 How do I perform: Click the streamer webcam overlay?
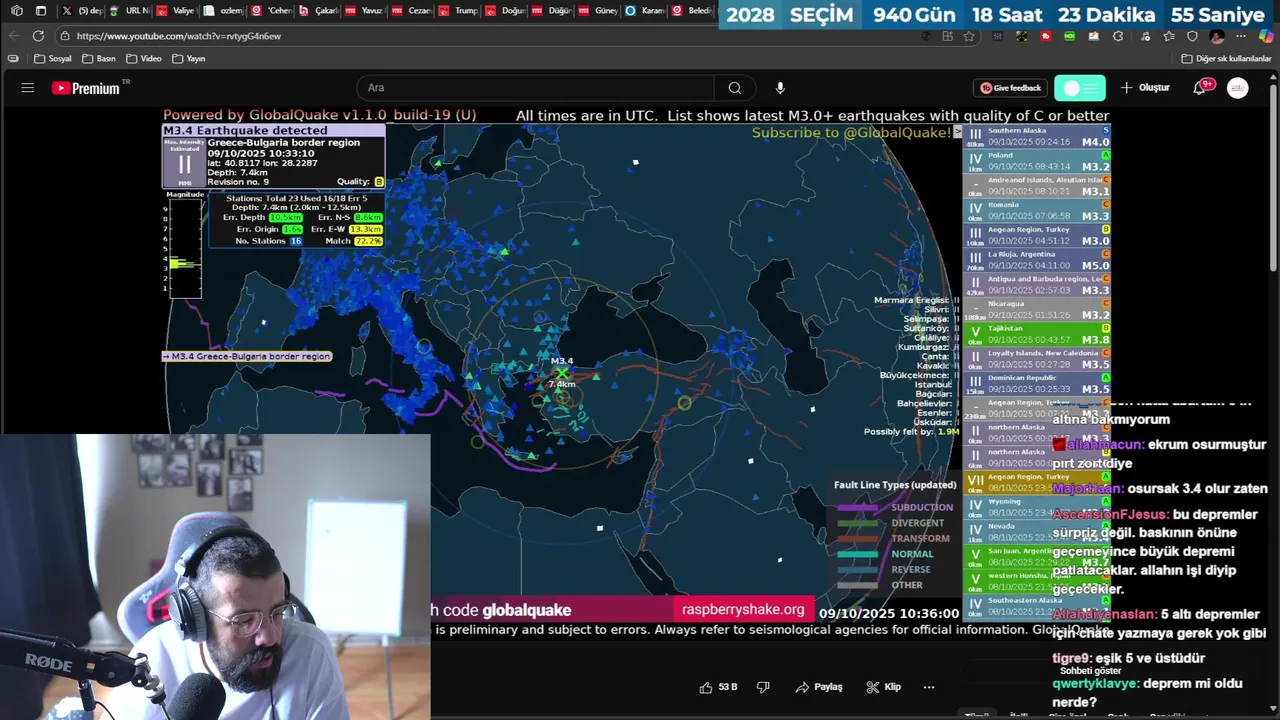tap(215, 577)
